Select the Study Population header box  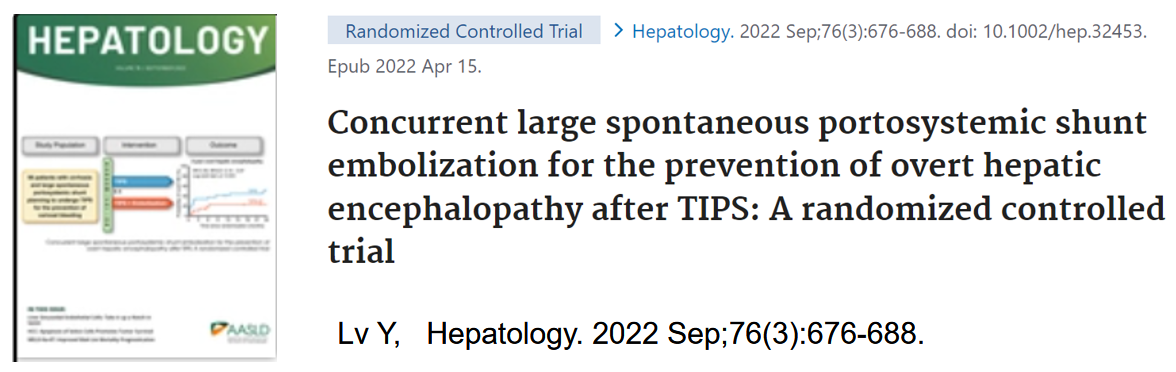click(64, 146)
